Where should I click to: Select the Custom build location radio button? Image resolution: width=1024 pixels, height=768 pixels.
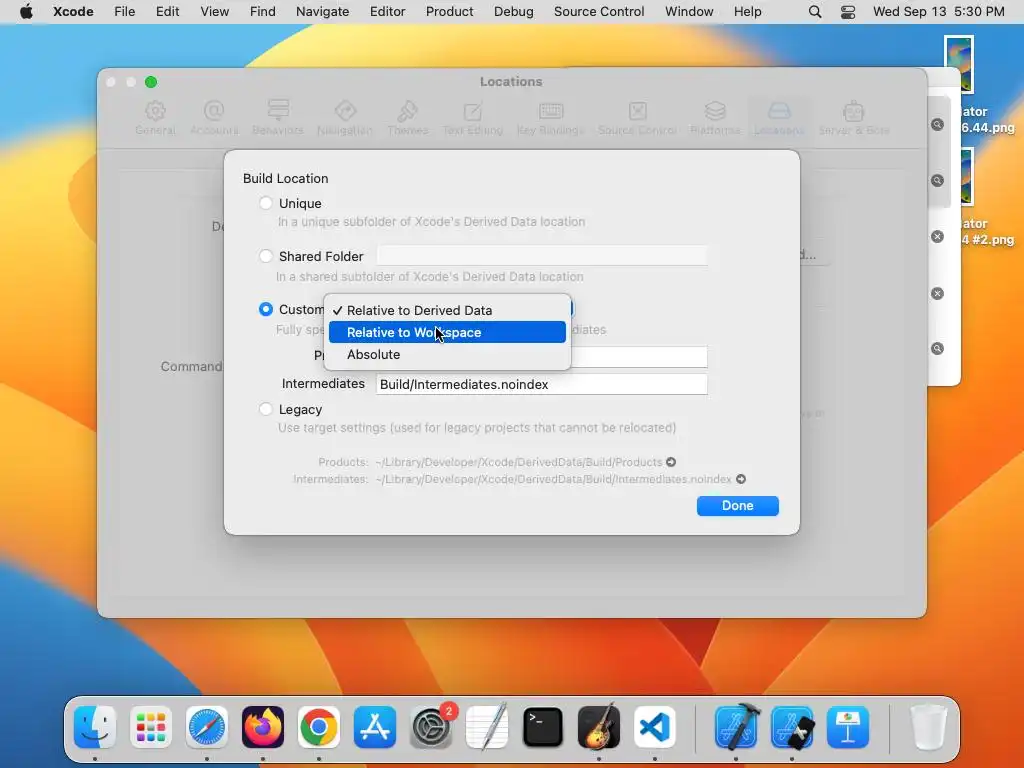click(266, 309)
